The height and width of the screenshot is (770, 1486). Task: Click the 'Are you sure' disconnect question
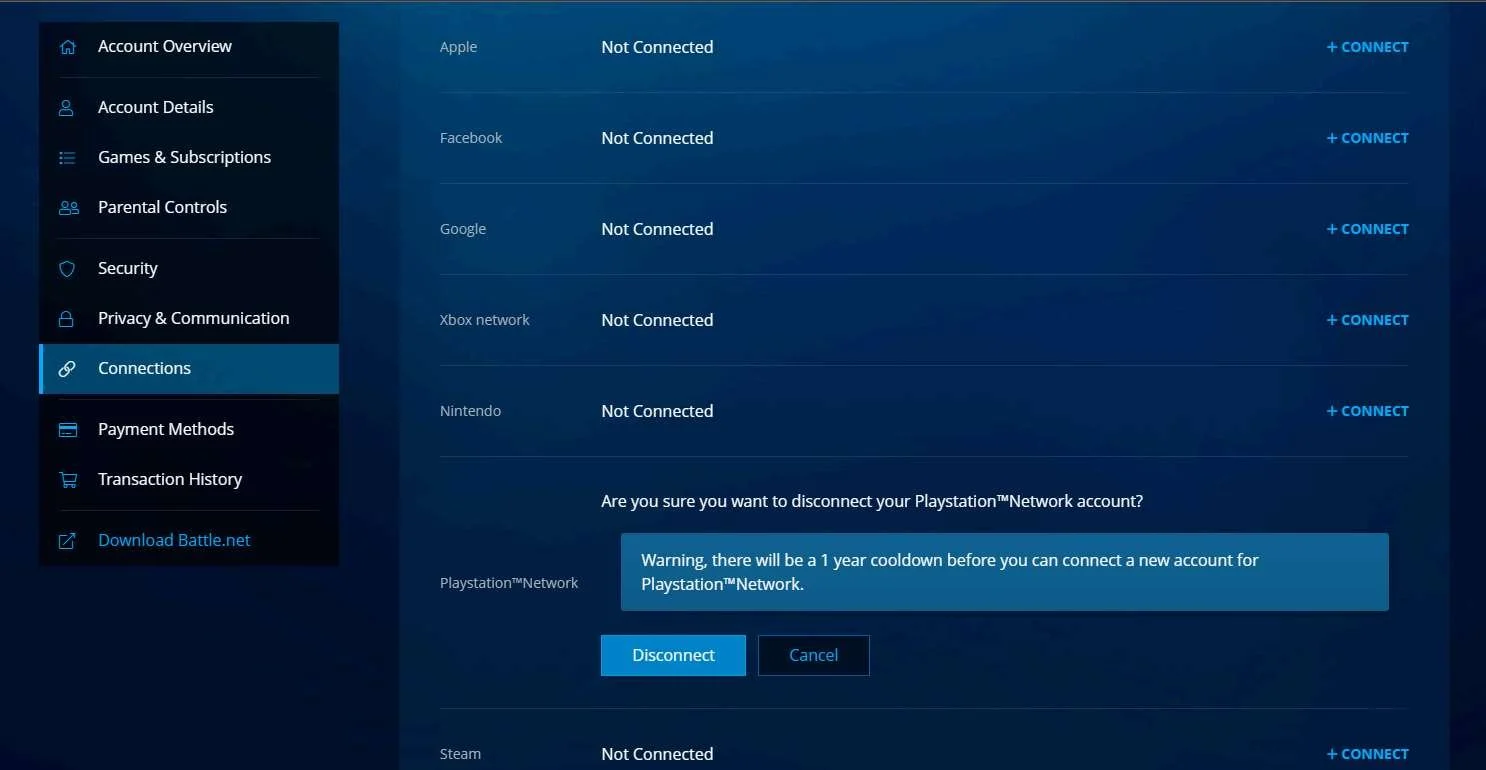[872, 501]
